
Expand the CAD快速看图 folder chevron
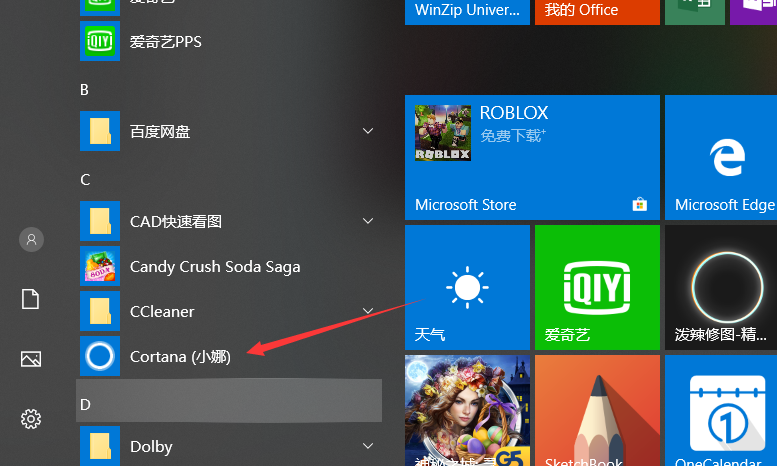(368, 221)
